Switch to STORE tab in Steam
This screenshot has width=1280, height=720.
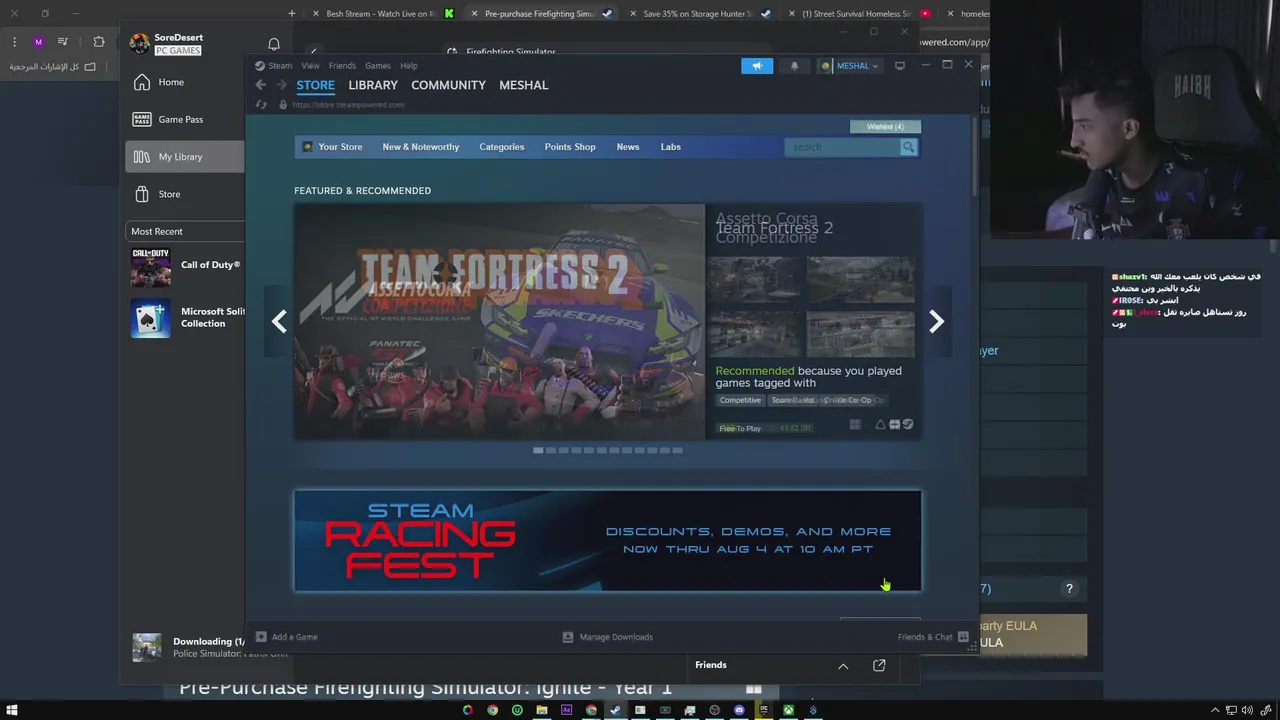(315, 85)
